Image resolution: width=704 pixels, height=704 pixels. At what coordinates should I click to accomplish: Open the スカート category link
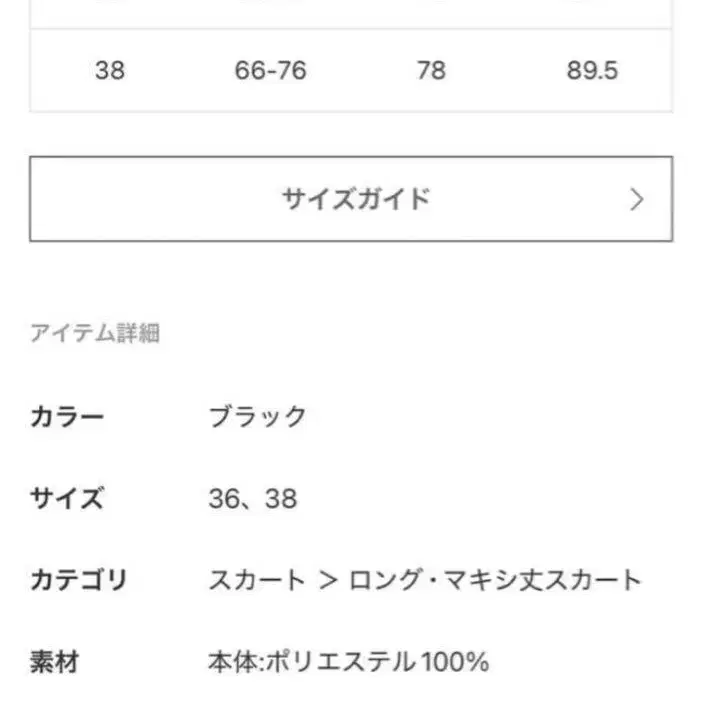(256, 579)
